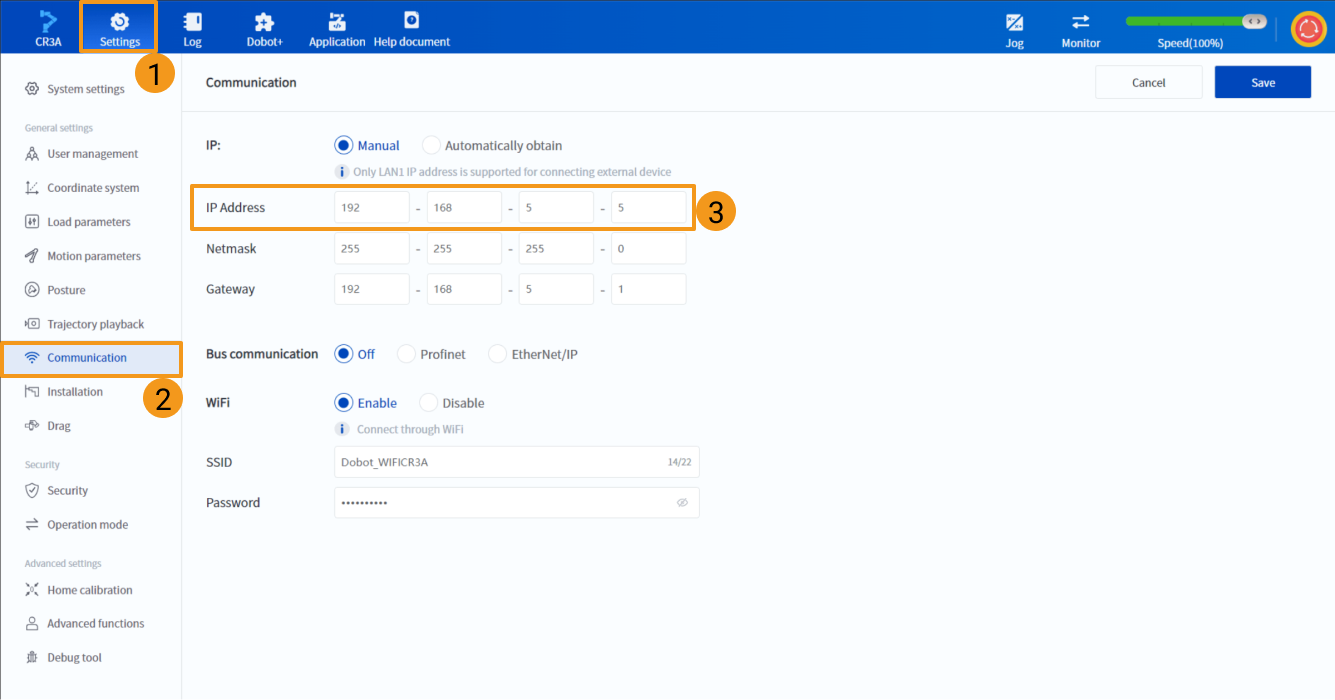Click the red emergency stop robot icon
The width and height of the screenshot is (1335, 700).
pos(1308,28)
